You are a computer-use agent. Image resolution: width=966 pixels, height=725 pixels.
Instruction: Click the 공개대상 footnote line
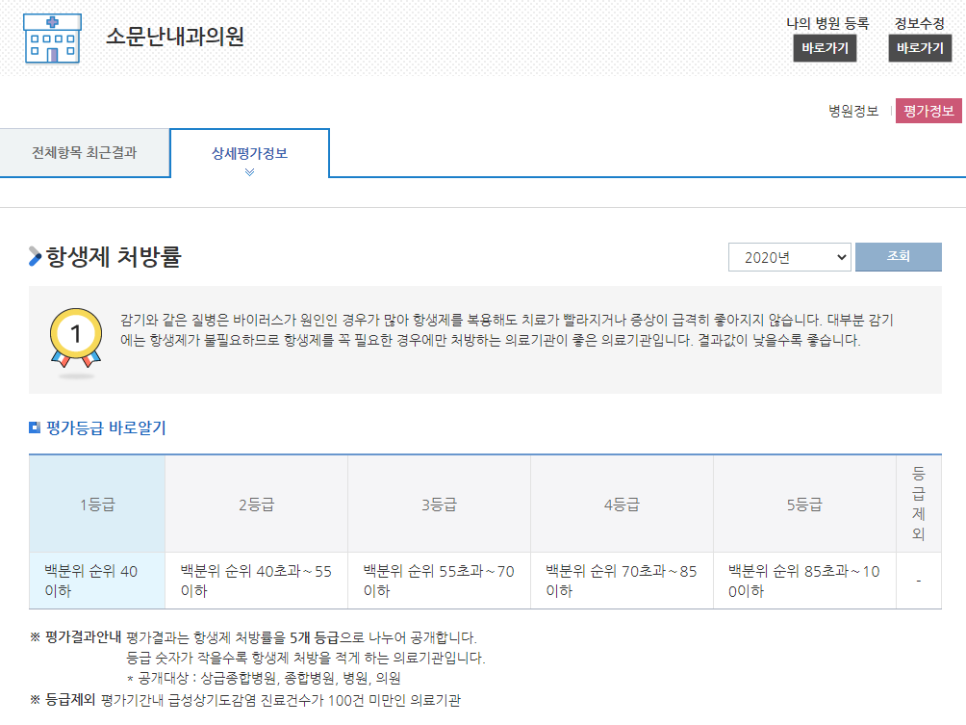click(264, 678)
